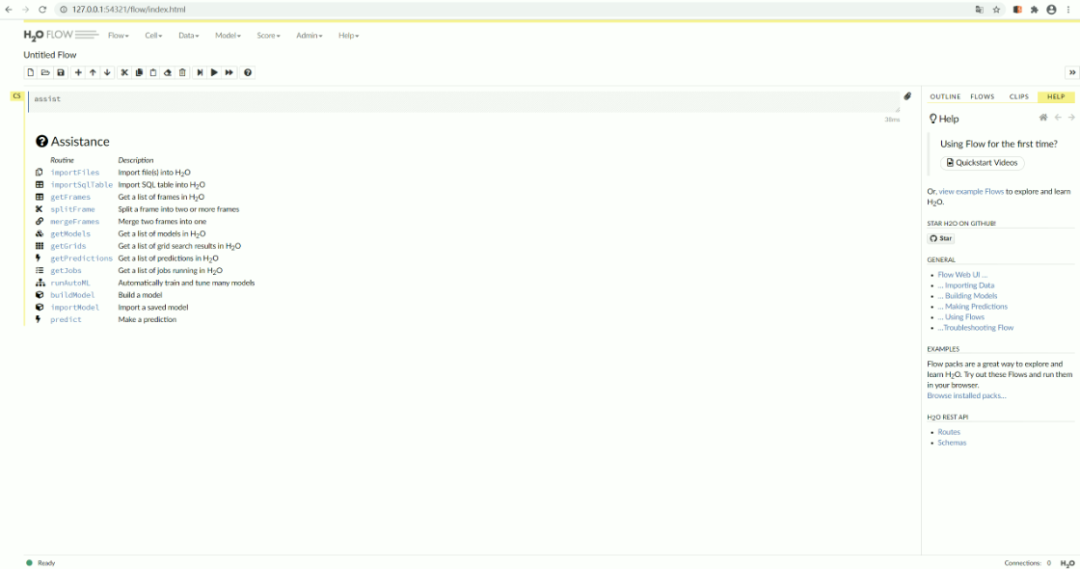Open Importing Data help link
This screenshot has height=569, width=1080.
(x=966, y=285)
